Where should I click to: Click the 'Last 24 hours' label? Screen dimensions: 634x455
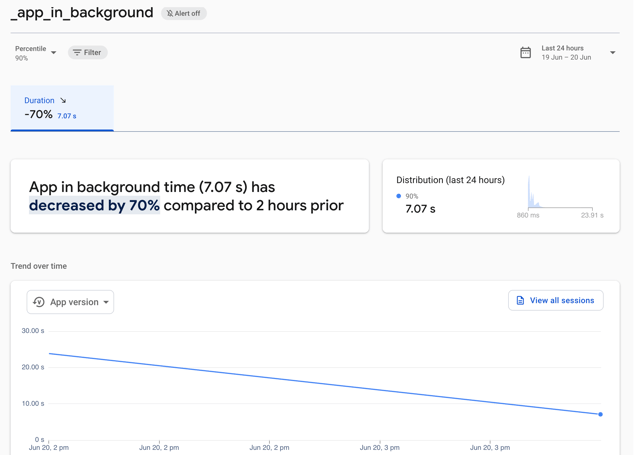pos(562,48)
